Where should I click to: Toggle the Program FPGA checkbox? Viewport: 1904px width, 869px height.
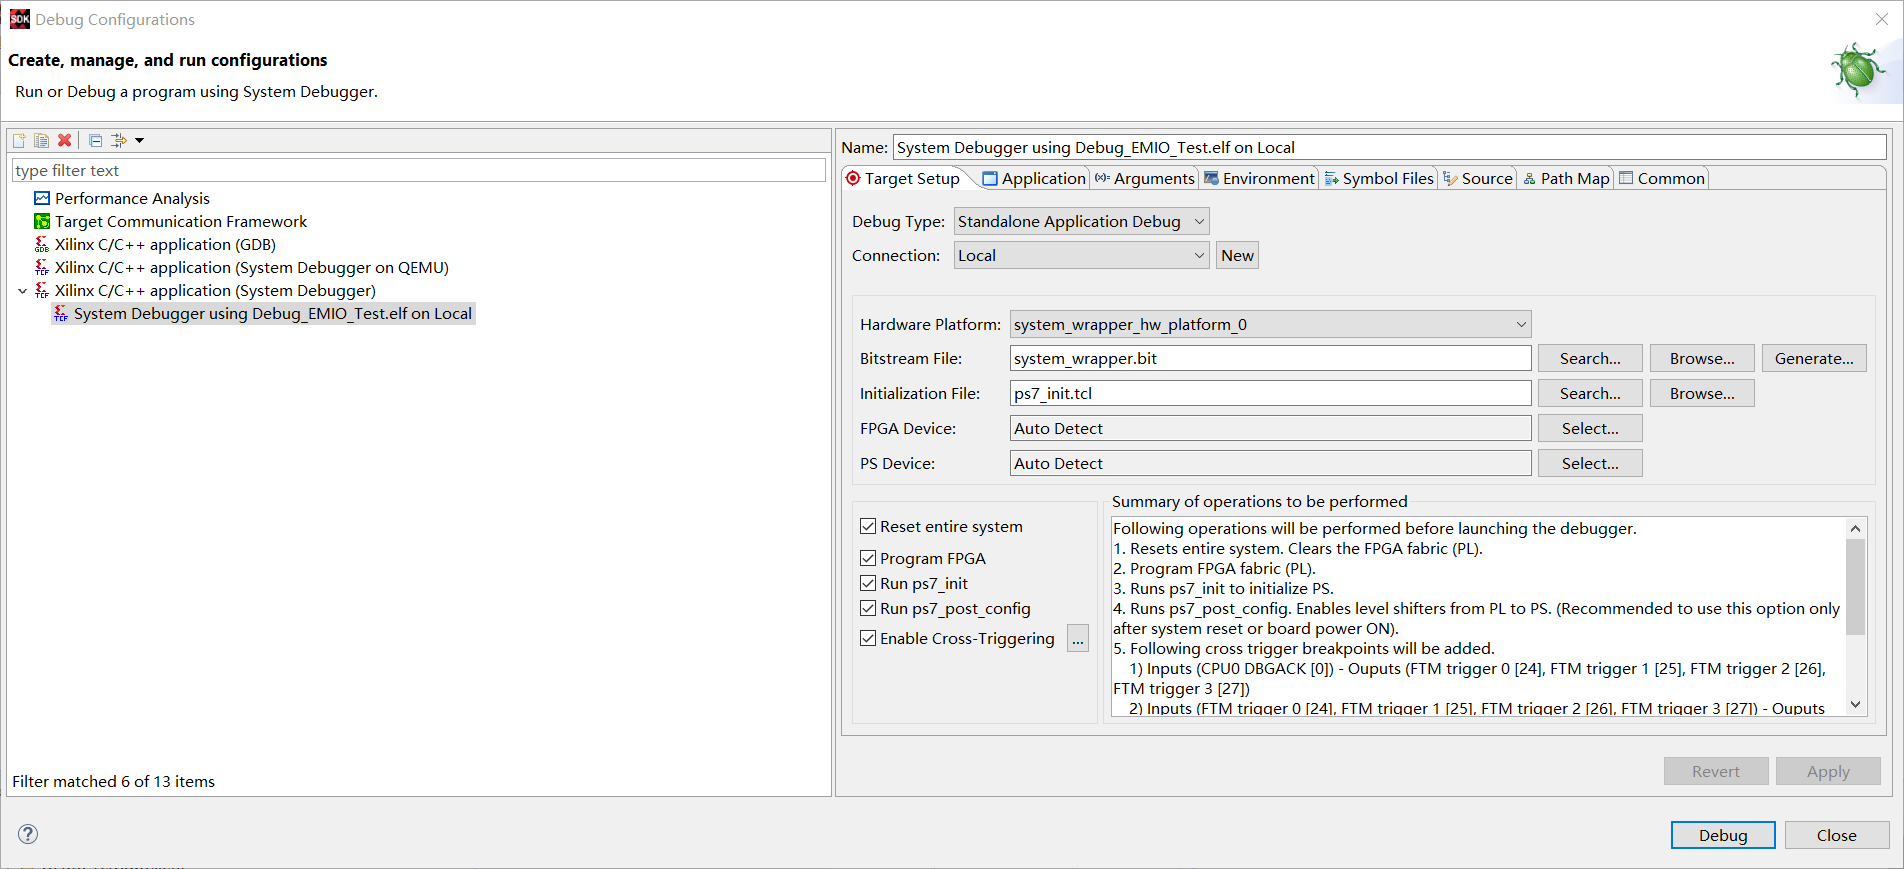tap(868, 558)
